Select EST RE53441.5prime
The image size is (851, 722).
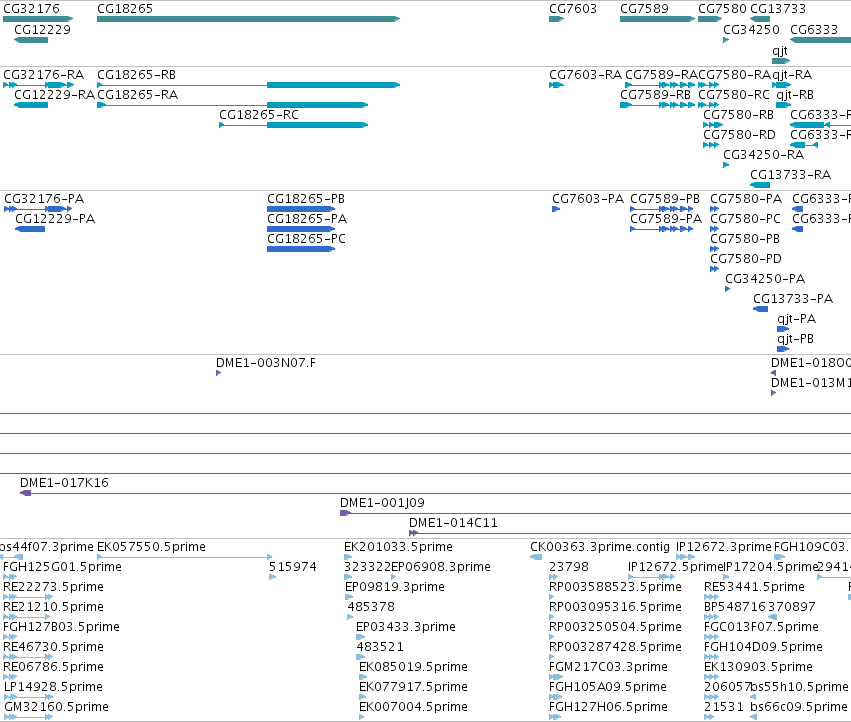(x=712, y=597)
